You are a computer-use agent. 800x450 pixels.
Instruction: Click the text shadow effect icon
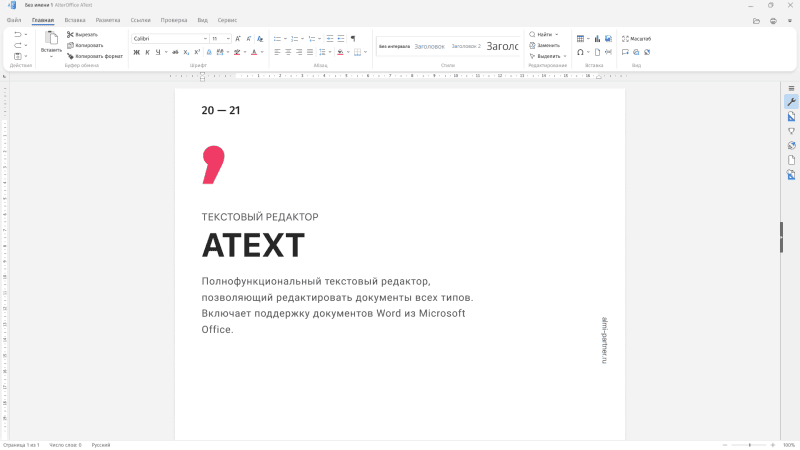pyautogui.click(x=209, y=52)
